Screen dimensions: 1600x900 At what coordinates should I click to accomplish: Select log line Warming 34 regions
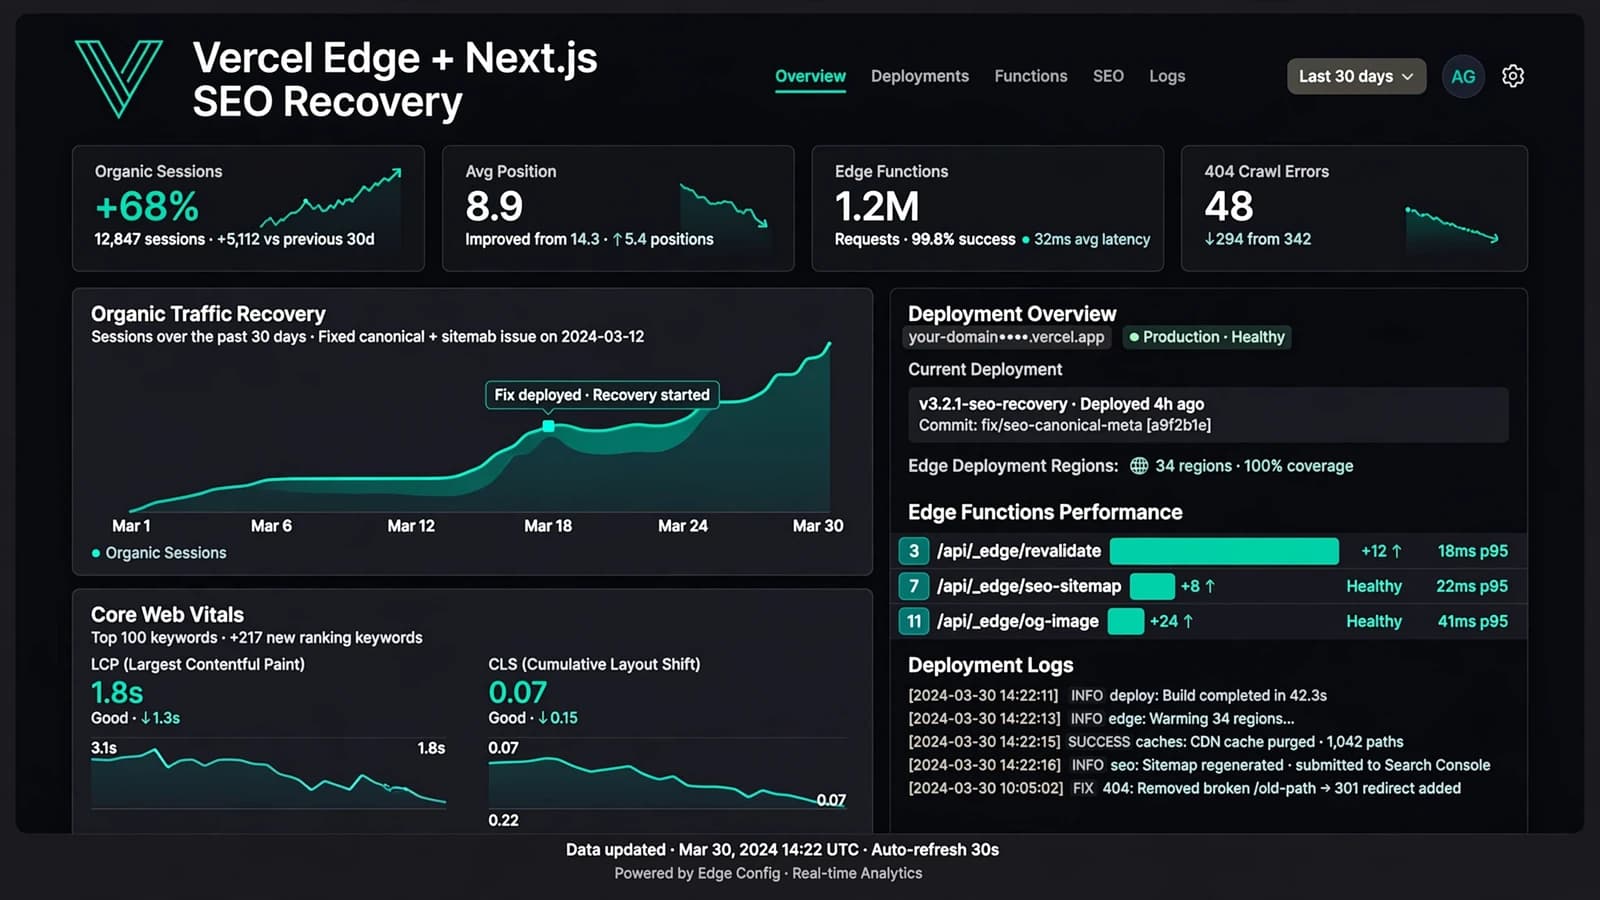(x=1101, y=718)
